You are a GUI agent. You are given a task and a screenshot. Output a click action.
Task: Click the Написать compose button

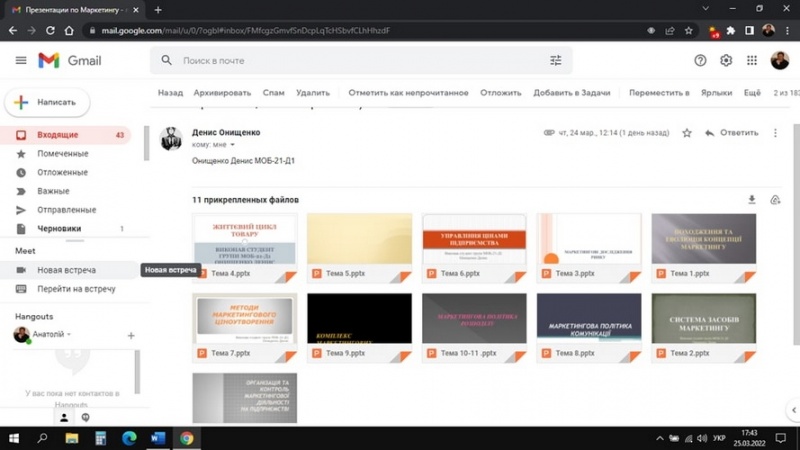click(48, 102)
